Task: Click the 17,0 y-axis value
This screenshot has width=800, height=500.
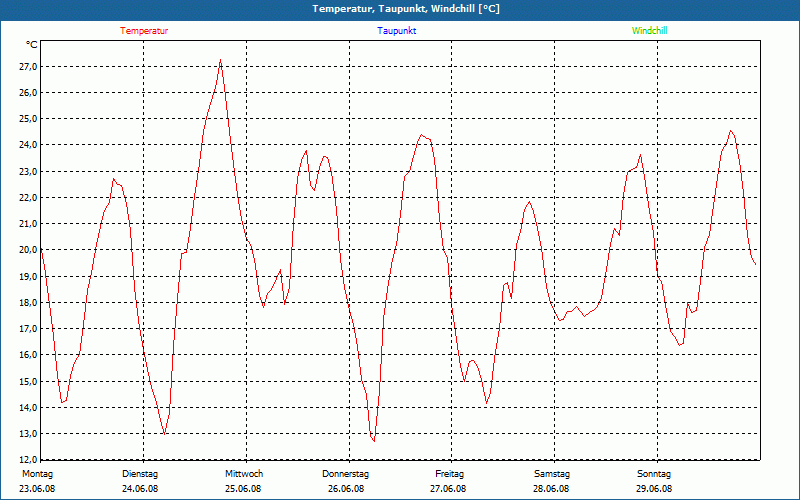Action: (x=29, y=329)
